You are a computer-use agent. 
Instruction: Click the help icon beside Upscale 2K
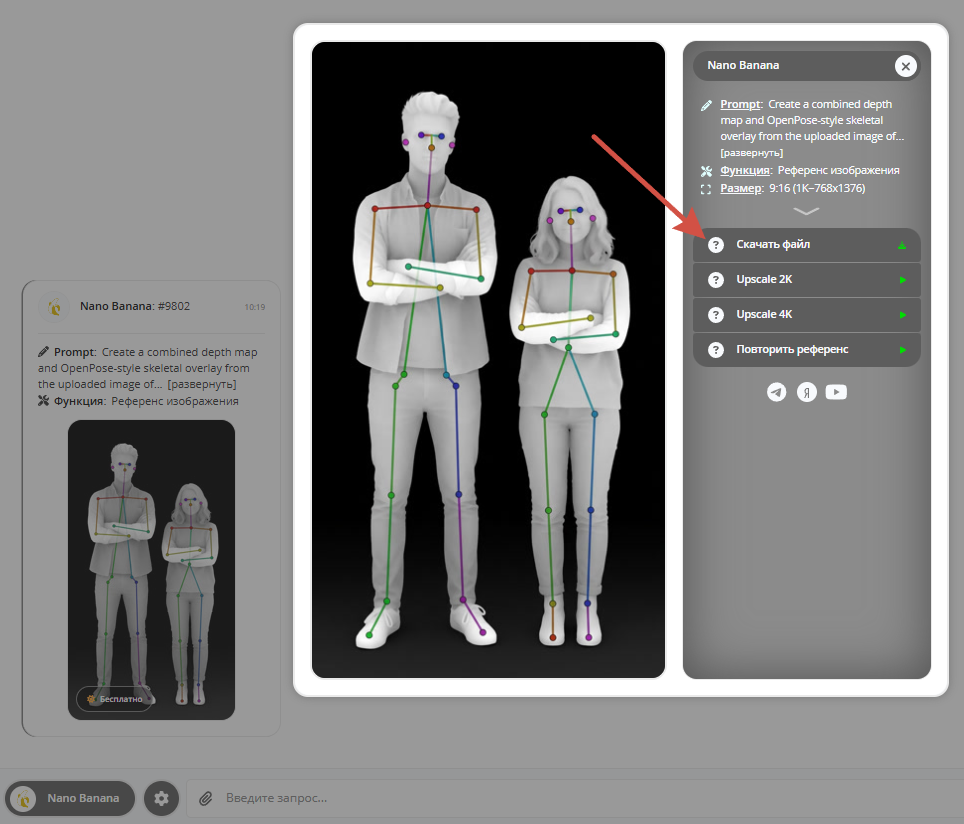tap(716, 280)
